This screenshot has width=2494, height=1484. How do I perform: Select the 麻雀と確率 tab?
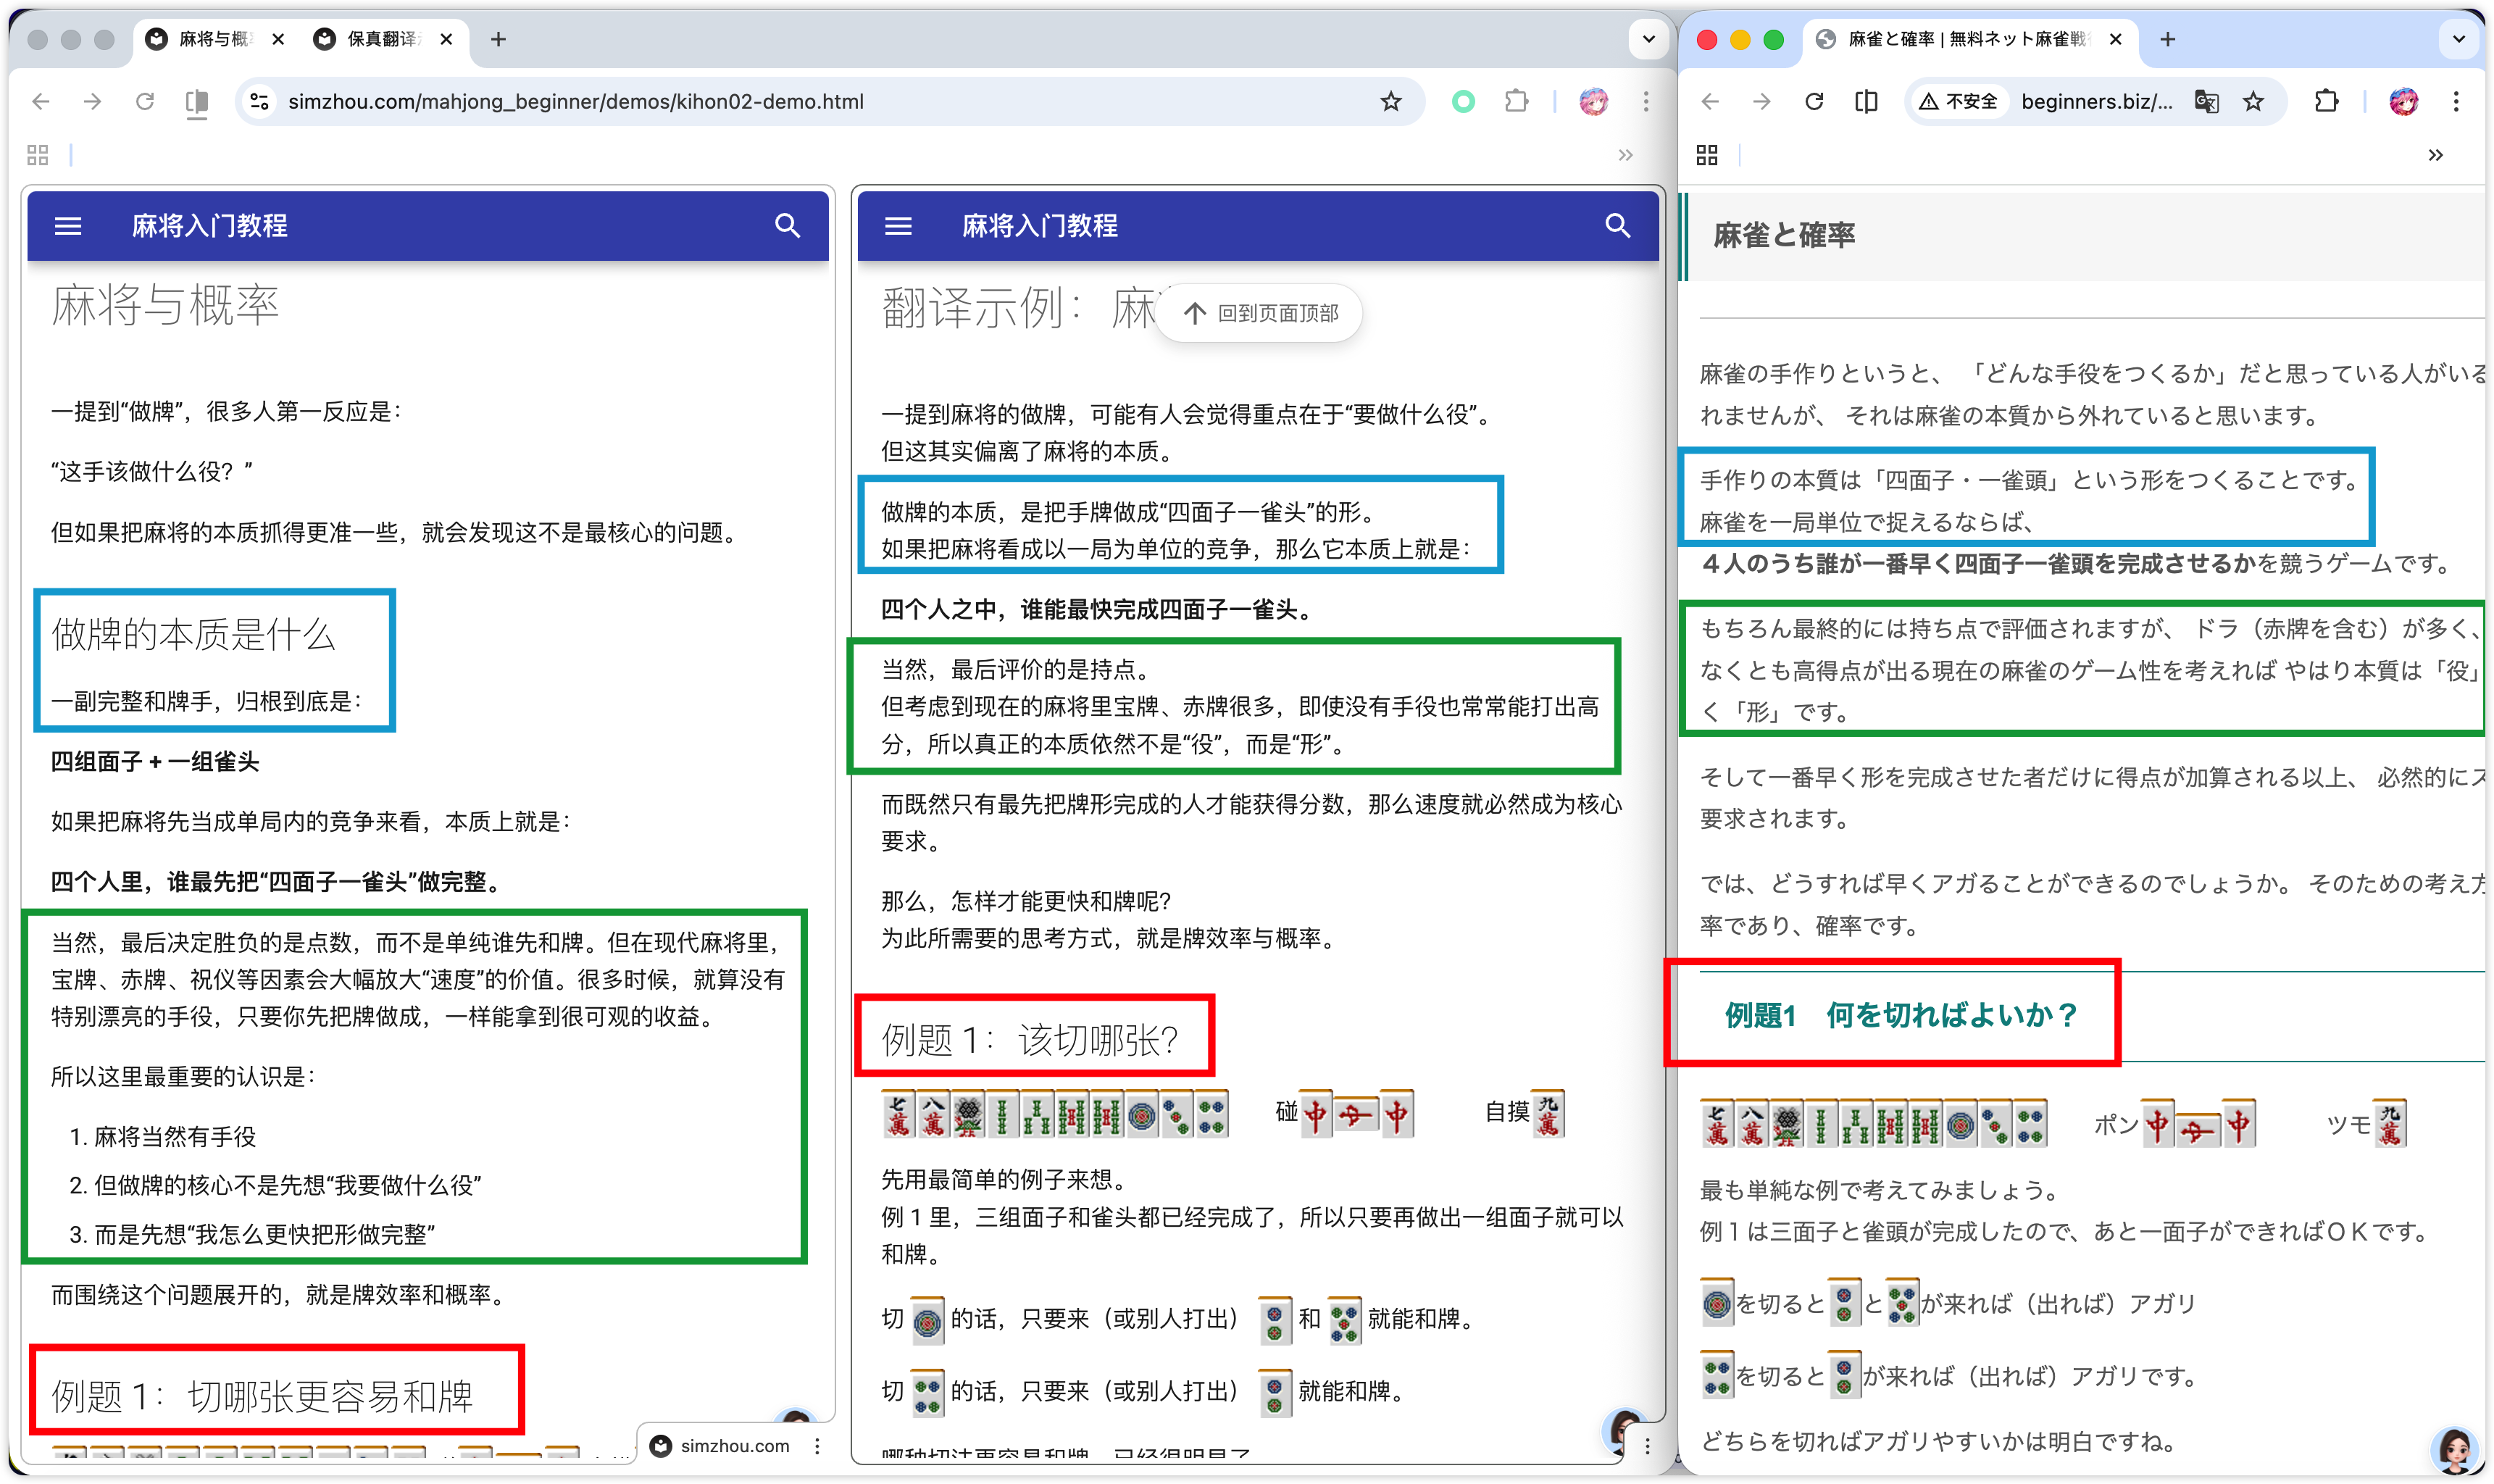pos(1965,39)
